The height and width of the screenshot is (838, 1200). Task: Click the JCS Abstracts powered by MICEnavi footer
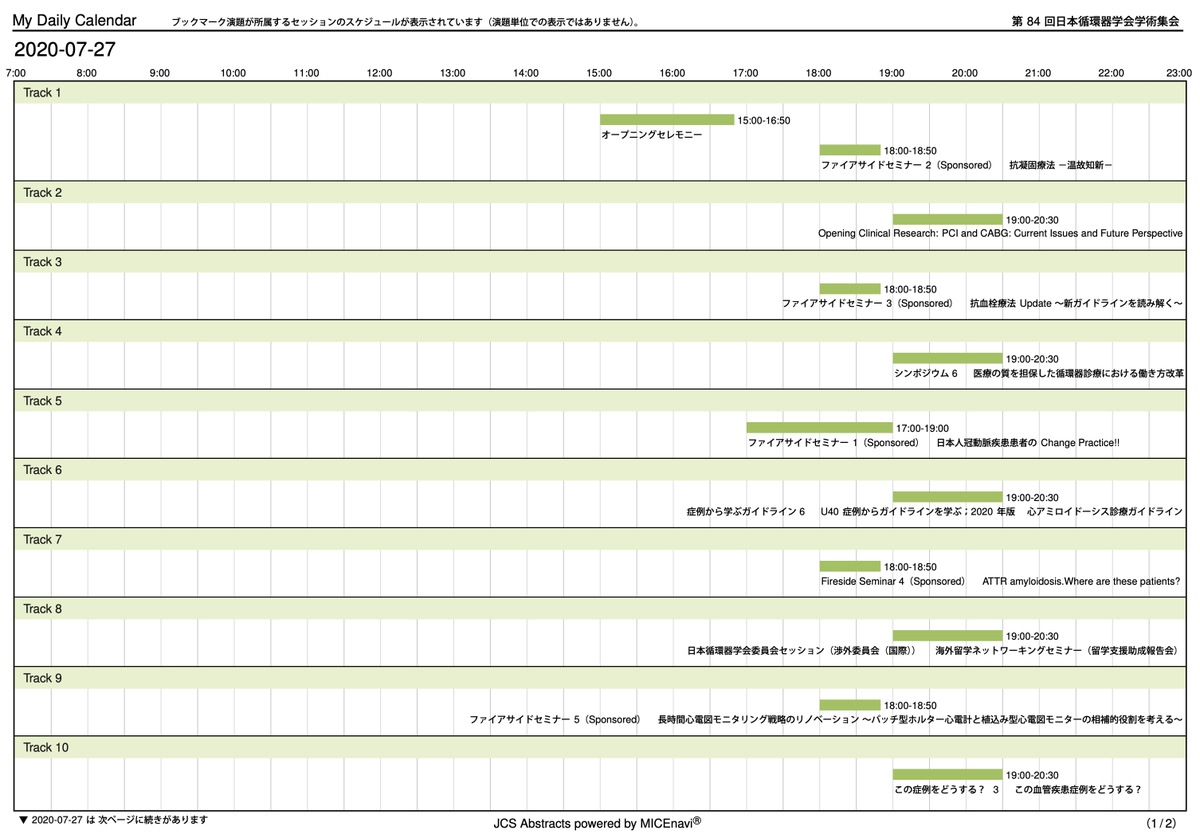pyautogui.click(x=597, y=823)
